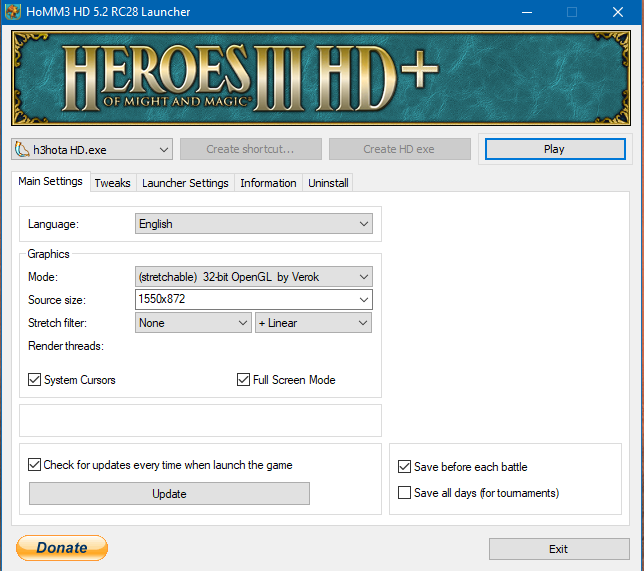This screenshot has width=644, height=571.
Task: Toggle the System Cursors checkbox
Action: (x=34, y=380)
